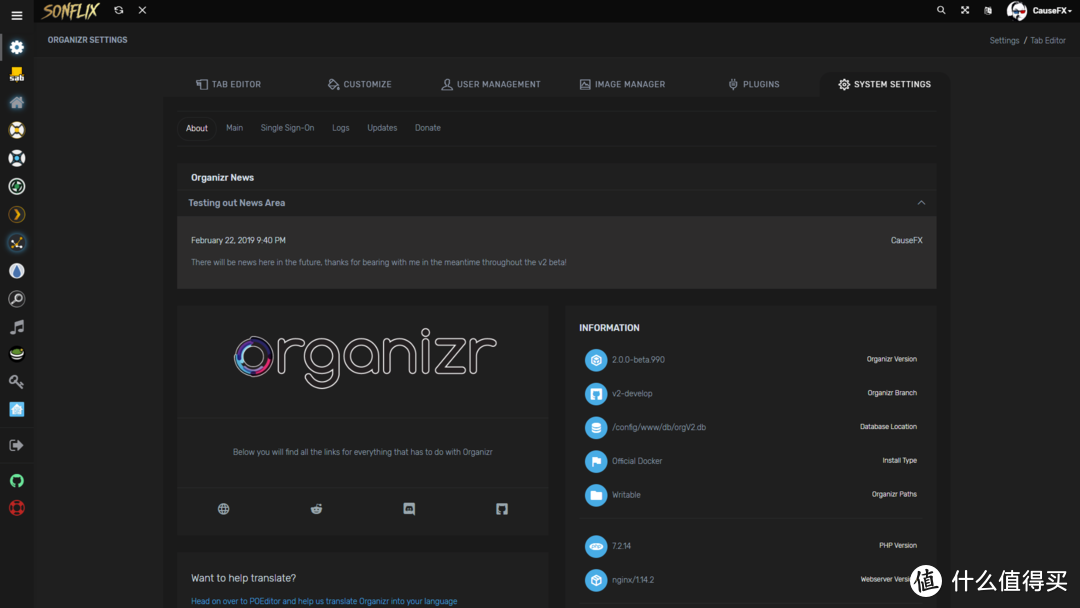Click the Settings breadcrumb link
The width and height of the screenshot is (1080, 608).
(x=1004, y=41)
